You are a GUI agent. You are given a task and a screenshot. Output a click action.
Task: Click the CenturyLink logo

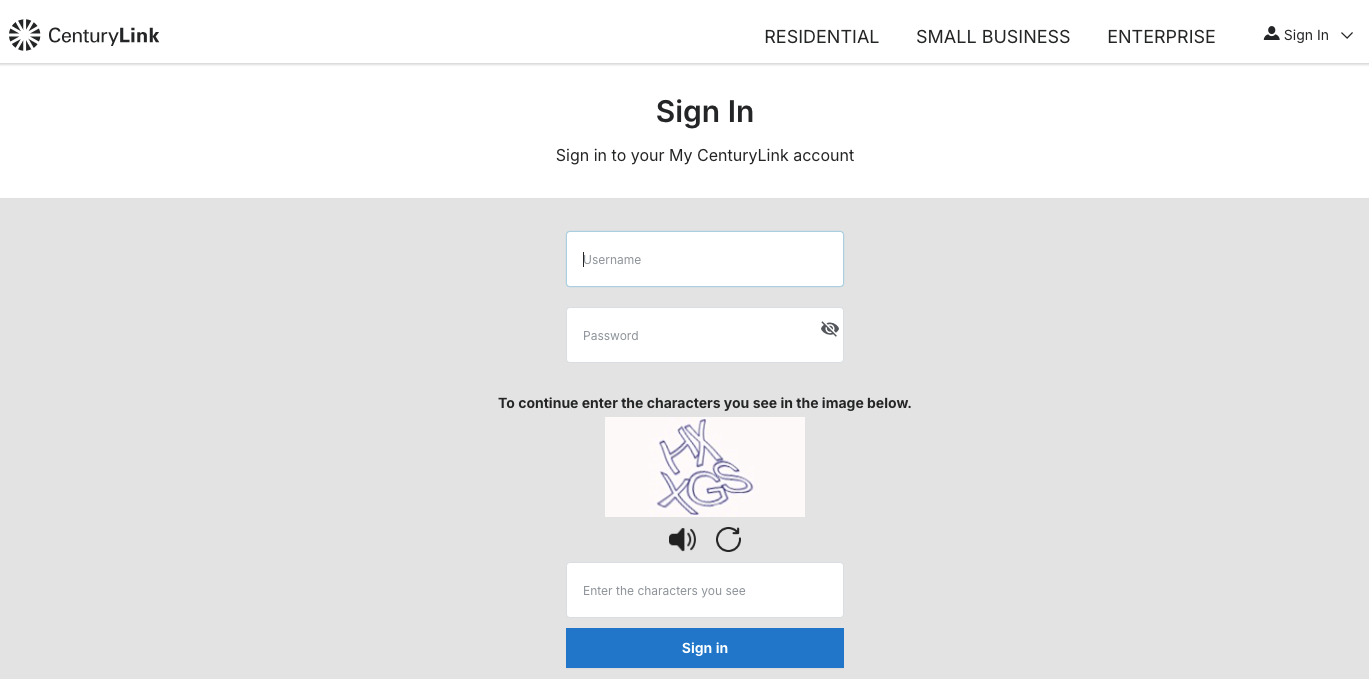tap(84, 35)
